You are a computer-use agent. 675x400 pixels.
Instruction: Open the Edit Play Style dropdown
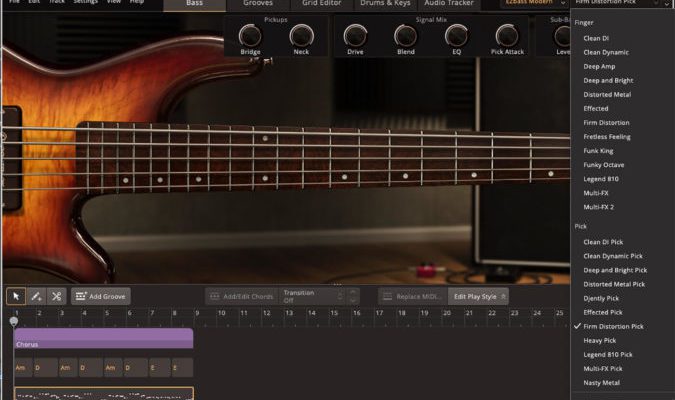click(x=479, y=296)
